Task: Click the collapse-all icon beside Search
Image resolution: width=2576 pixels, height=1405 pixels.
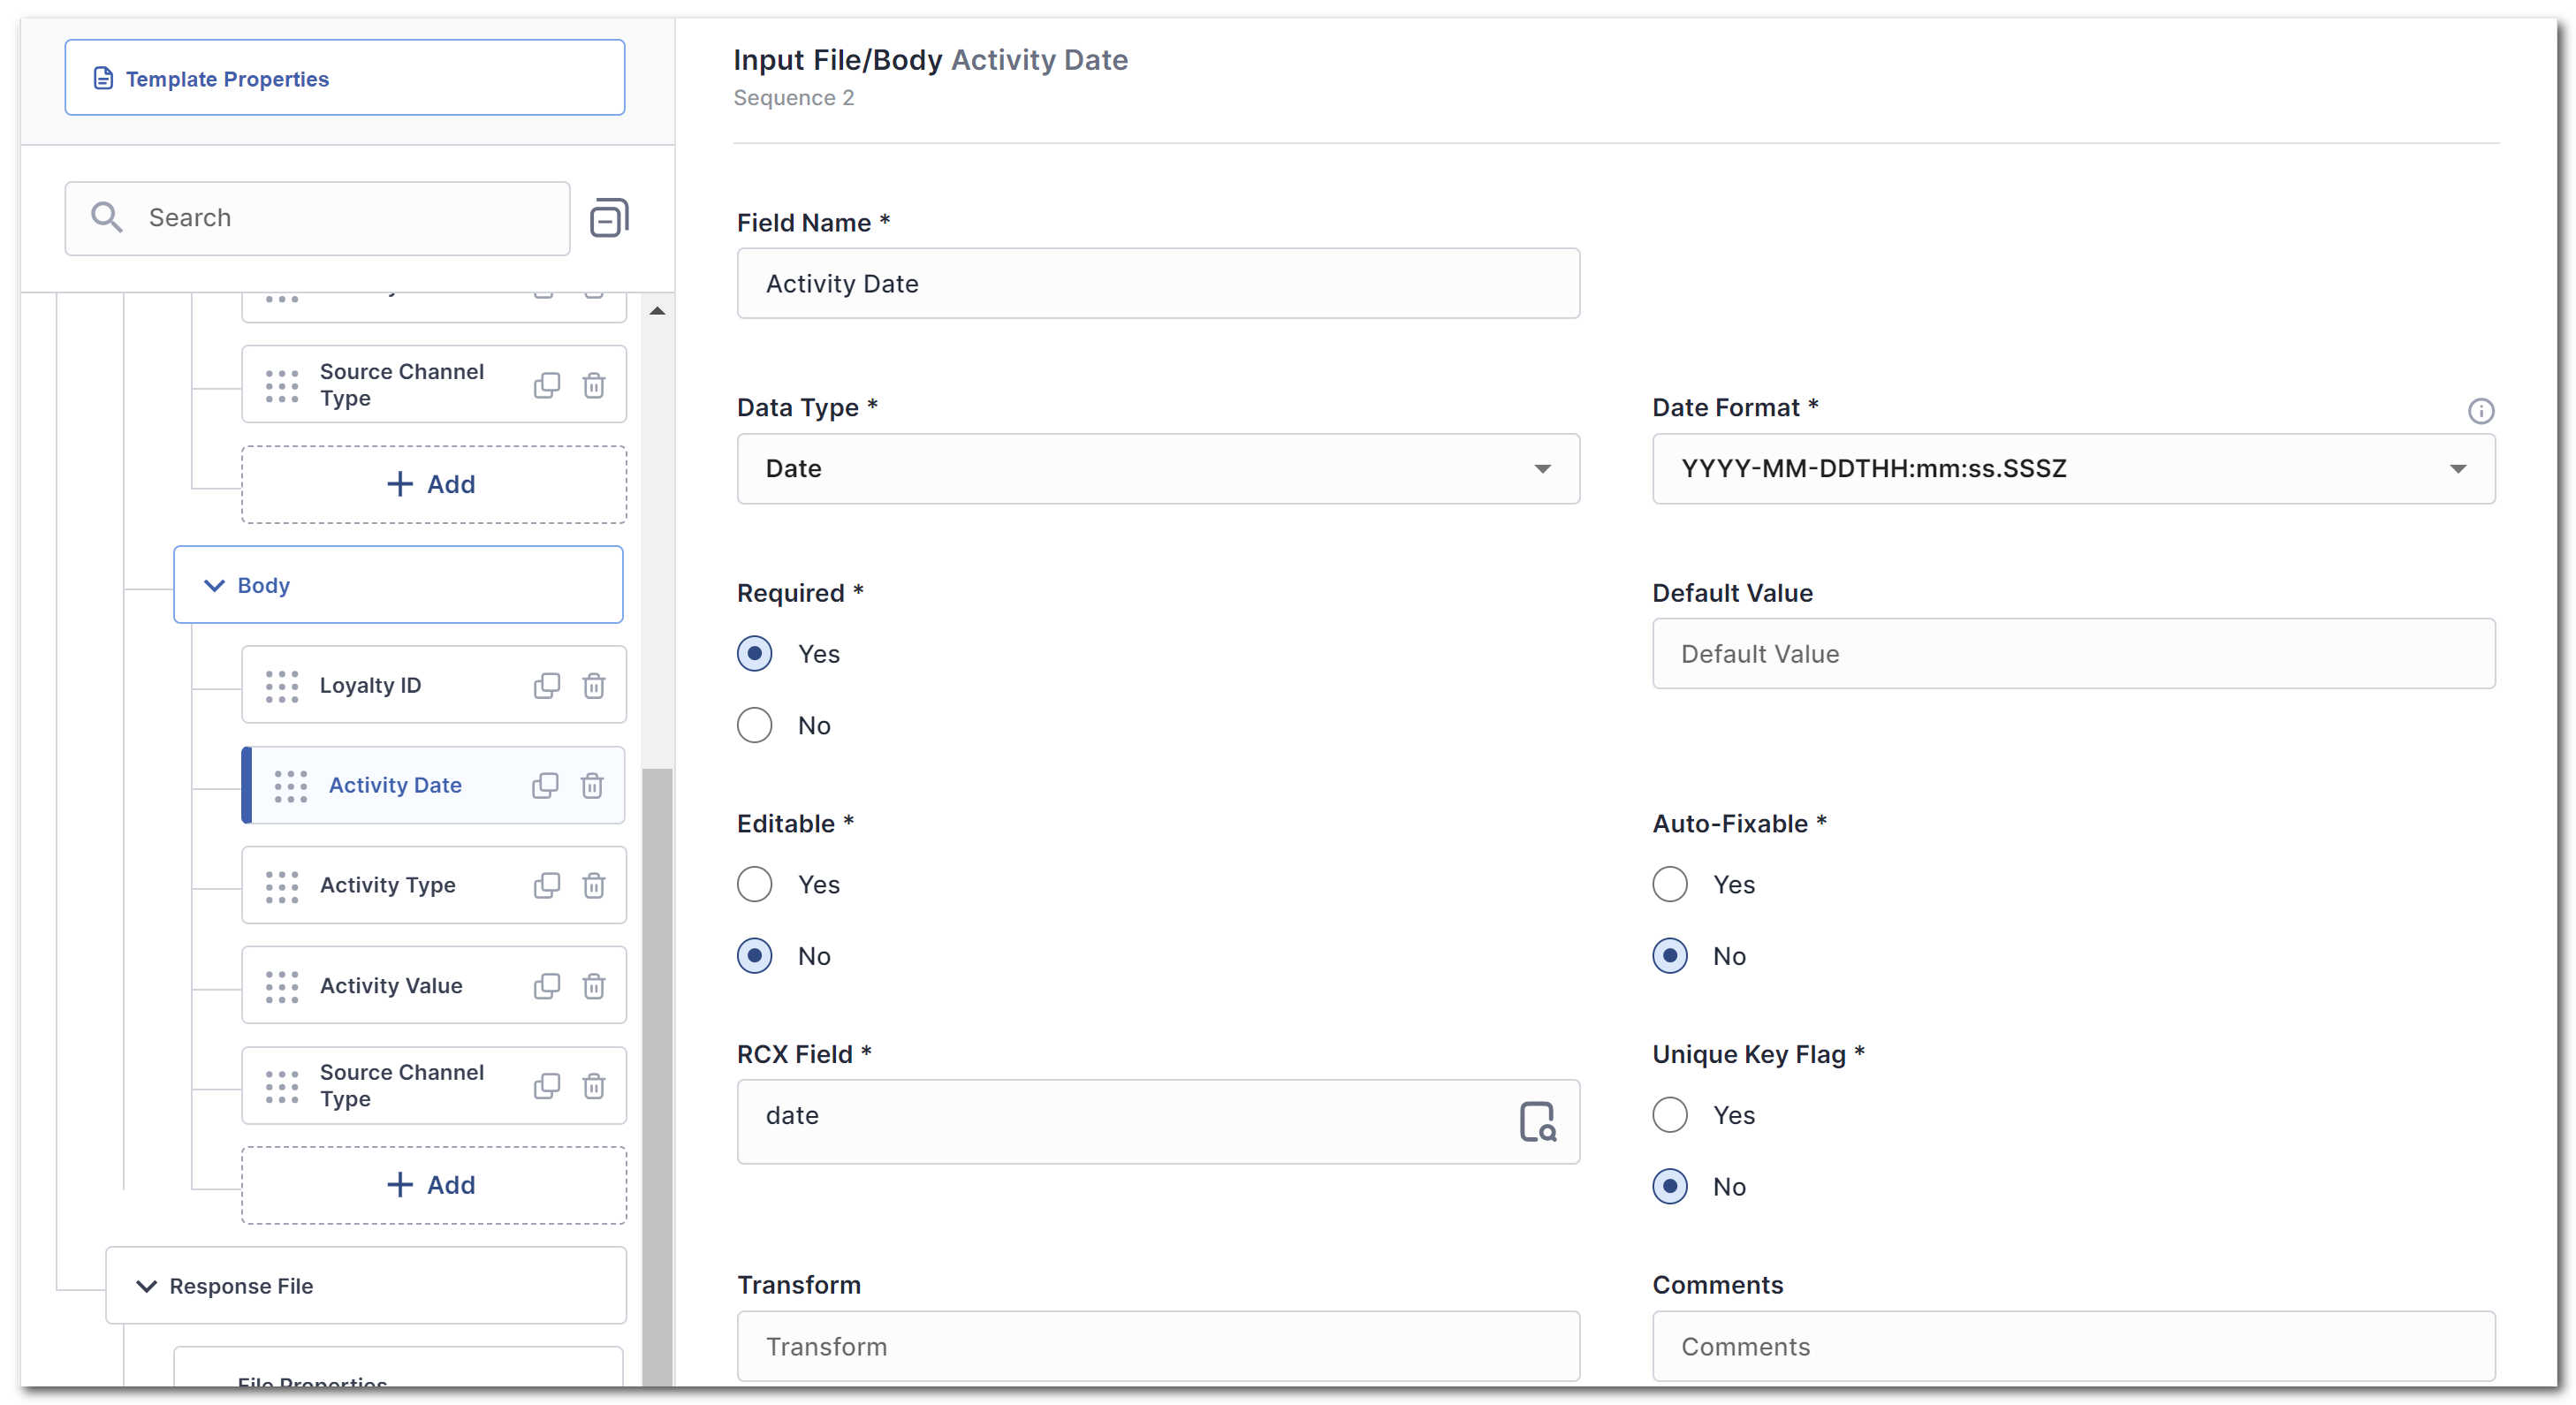Action: [608, 218]
